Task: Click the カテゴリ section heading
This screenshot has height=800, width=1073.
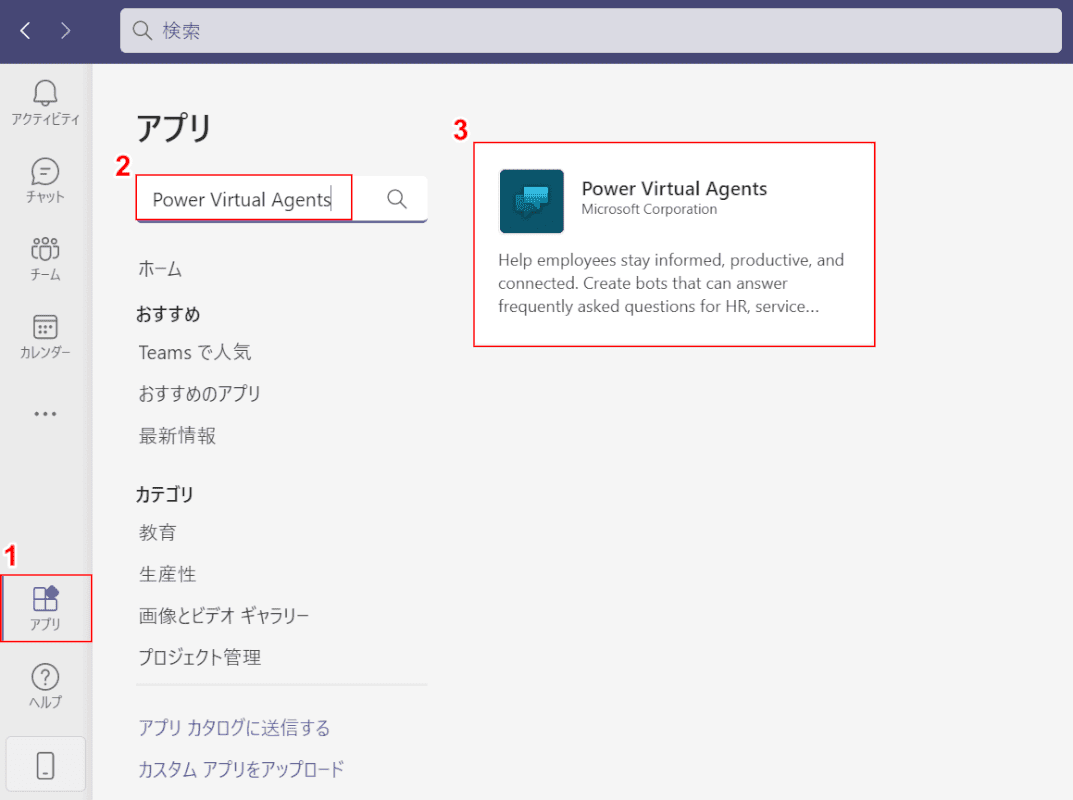Action: coord(165,494)
